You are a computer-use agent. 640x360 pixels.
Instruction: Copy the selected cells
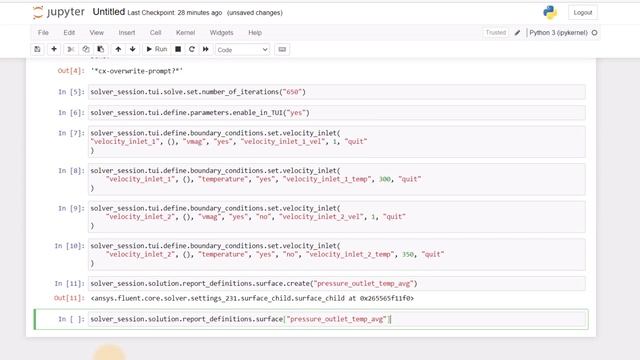86,49
